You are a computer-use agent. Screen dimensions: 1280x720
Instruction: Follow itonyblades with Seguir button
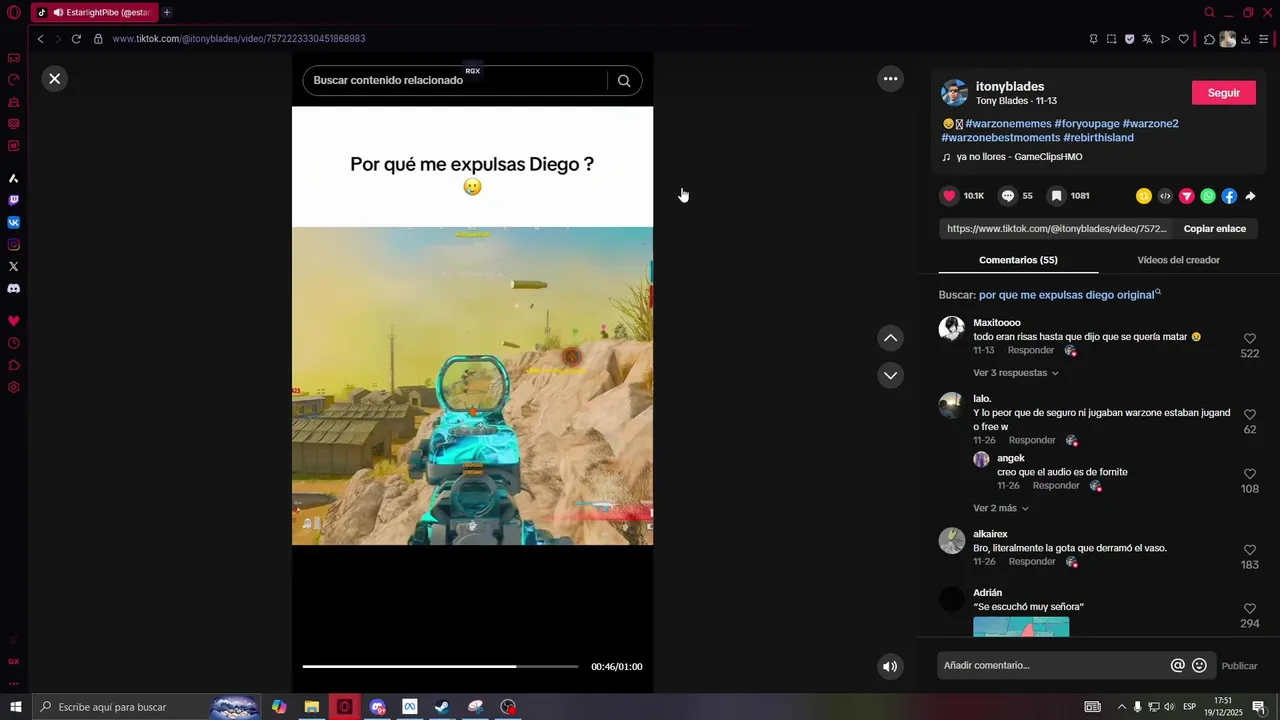(x=1223, y=93)
